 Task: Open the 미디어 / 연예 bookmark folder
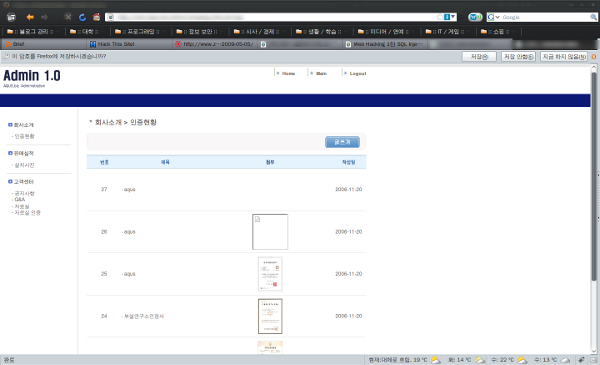(385, 31)
